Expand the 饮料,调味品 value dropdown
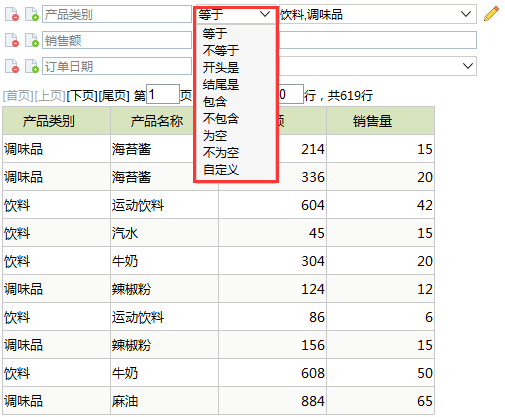 click(466, 14)
